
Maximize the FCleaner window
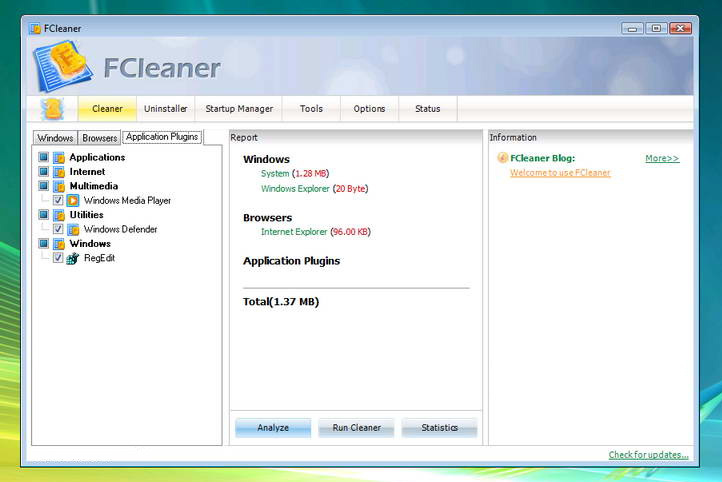(x=656, y=29)
